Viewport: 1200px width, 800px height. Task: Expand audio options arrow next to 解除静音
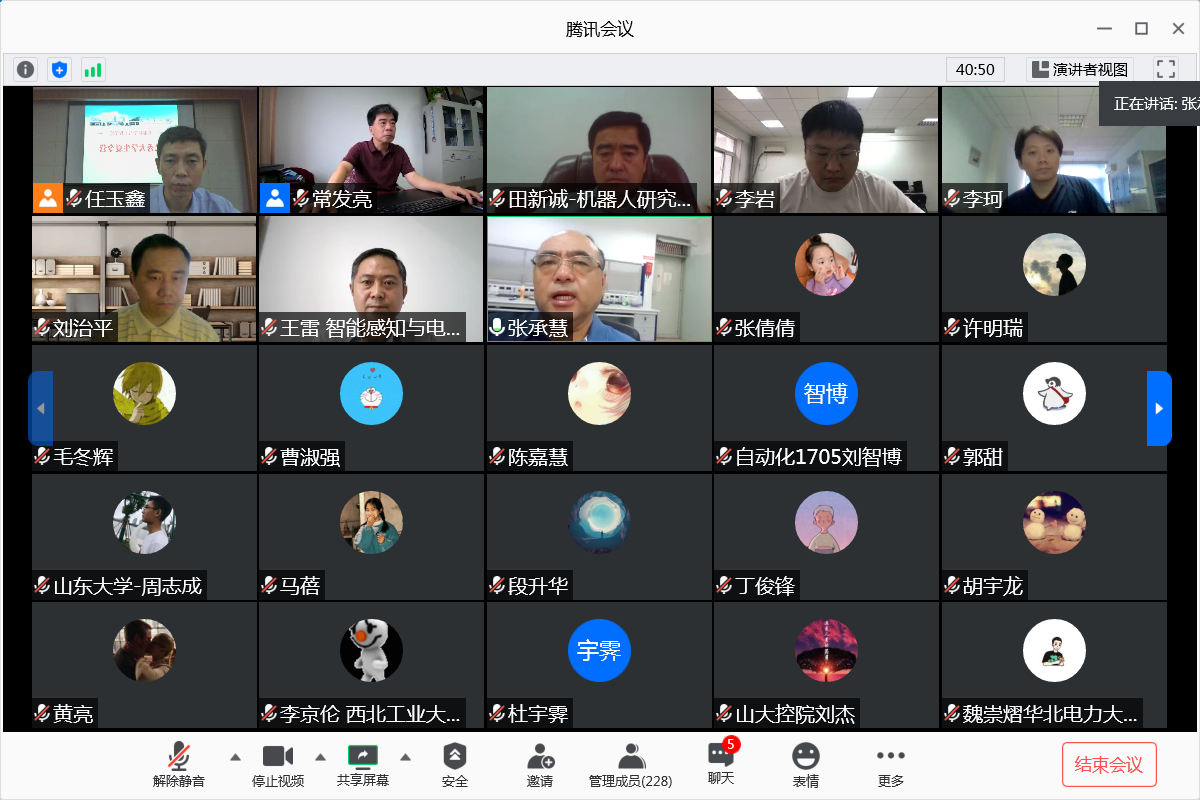pyautogui.click(x=235, y=757)
